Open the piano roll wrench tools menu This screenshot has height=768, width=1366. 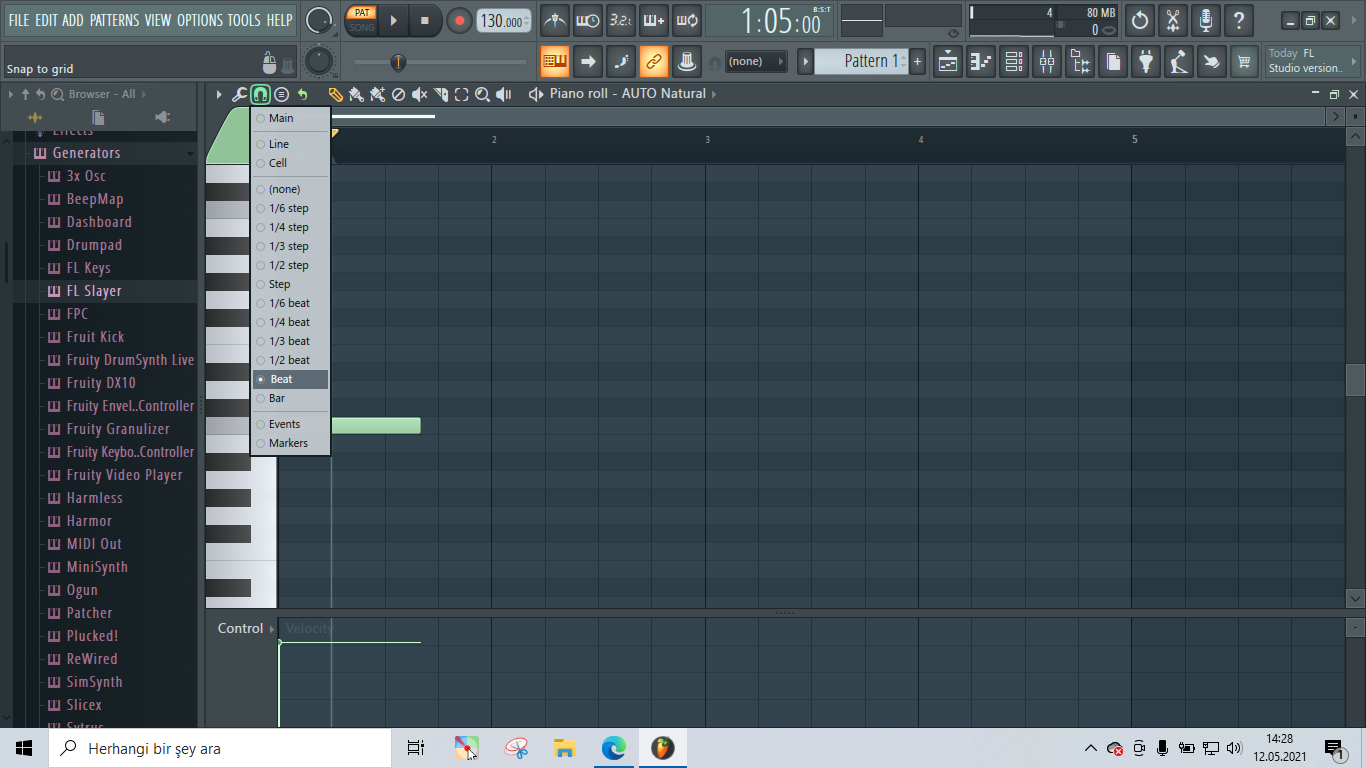[x=239, y=94]
